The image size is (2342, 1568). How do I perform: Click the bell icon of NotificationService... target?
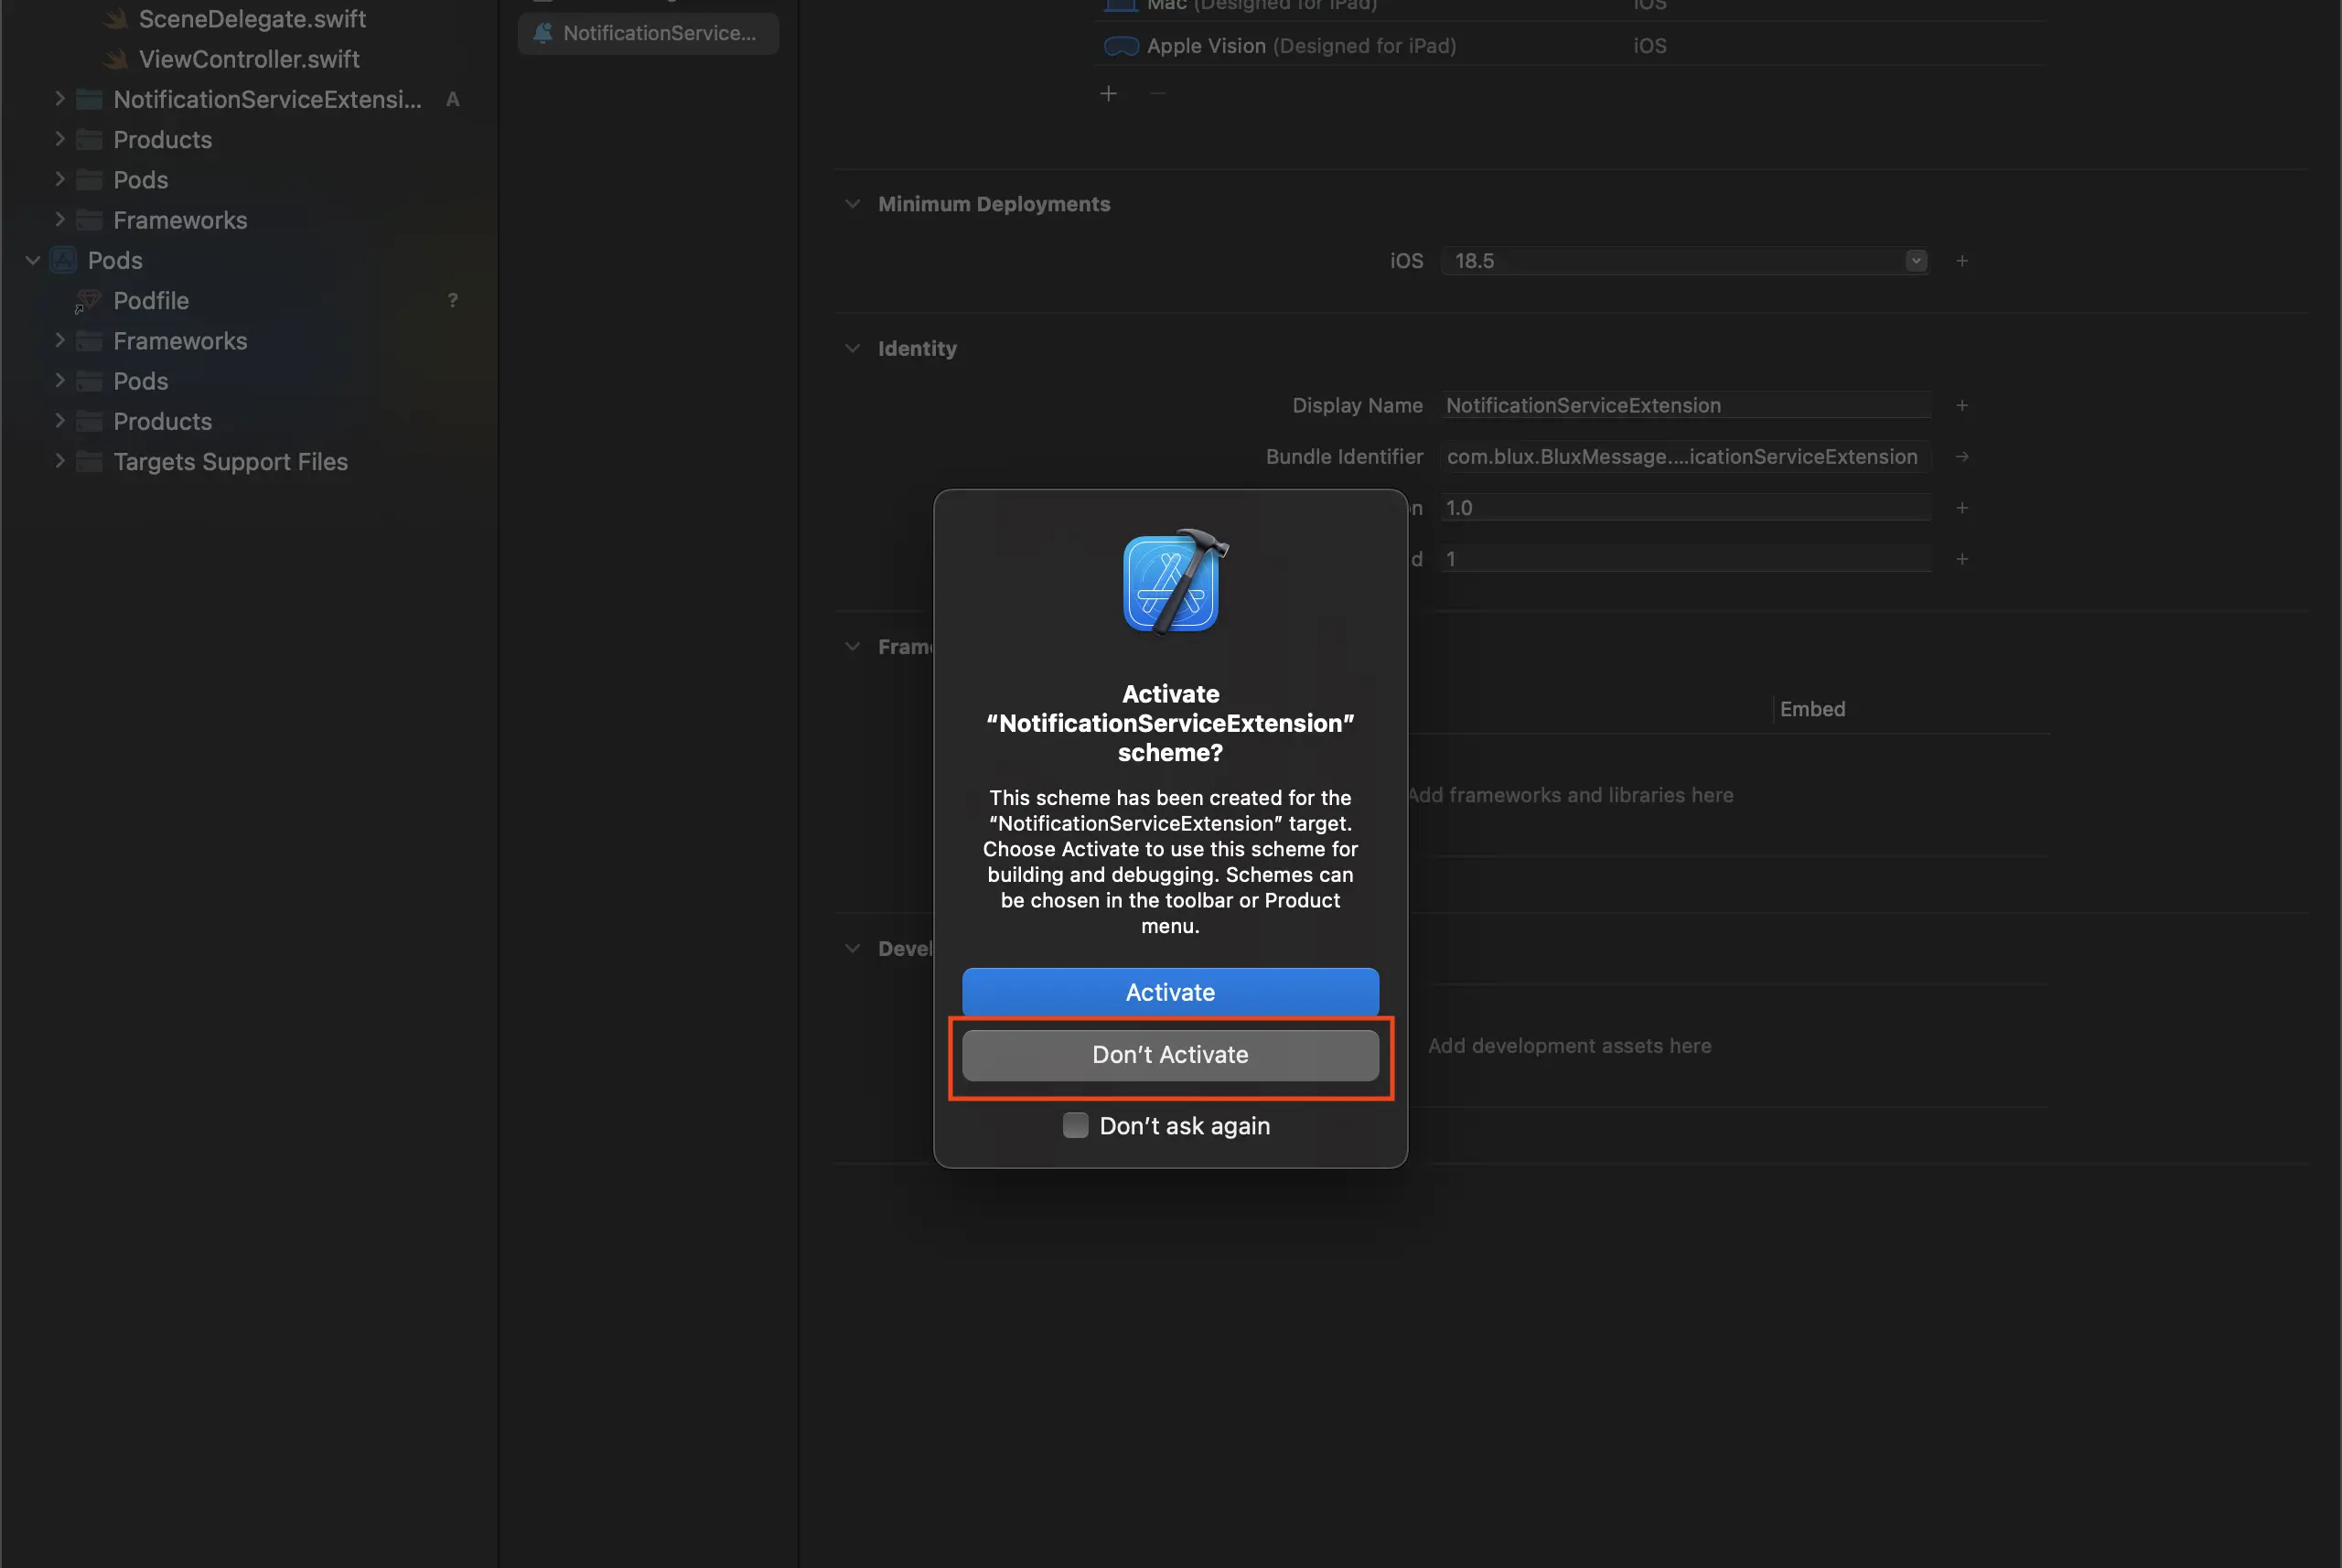tap(543, 33)
